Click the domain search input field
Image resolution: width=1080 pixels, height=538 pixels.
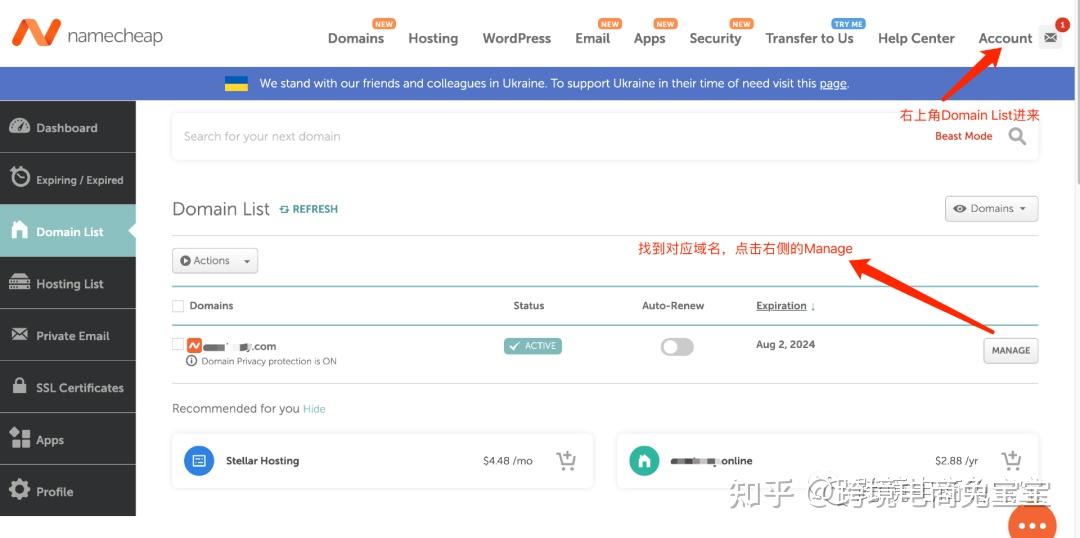tap(540, 137)
